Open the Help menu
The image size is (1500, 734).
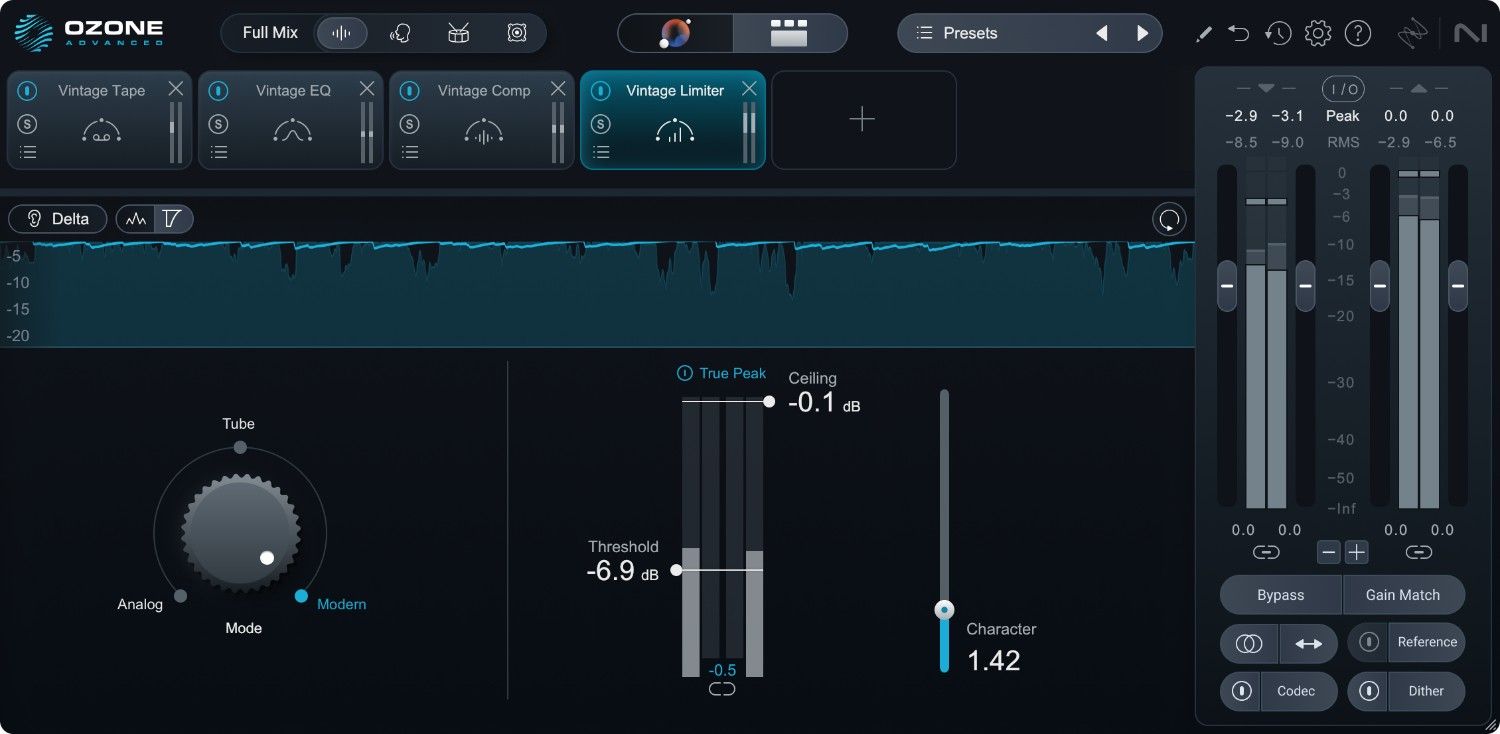coord(1358,32)
